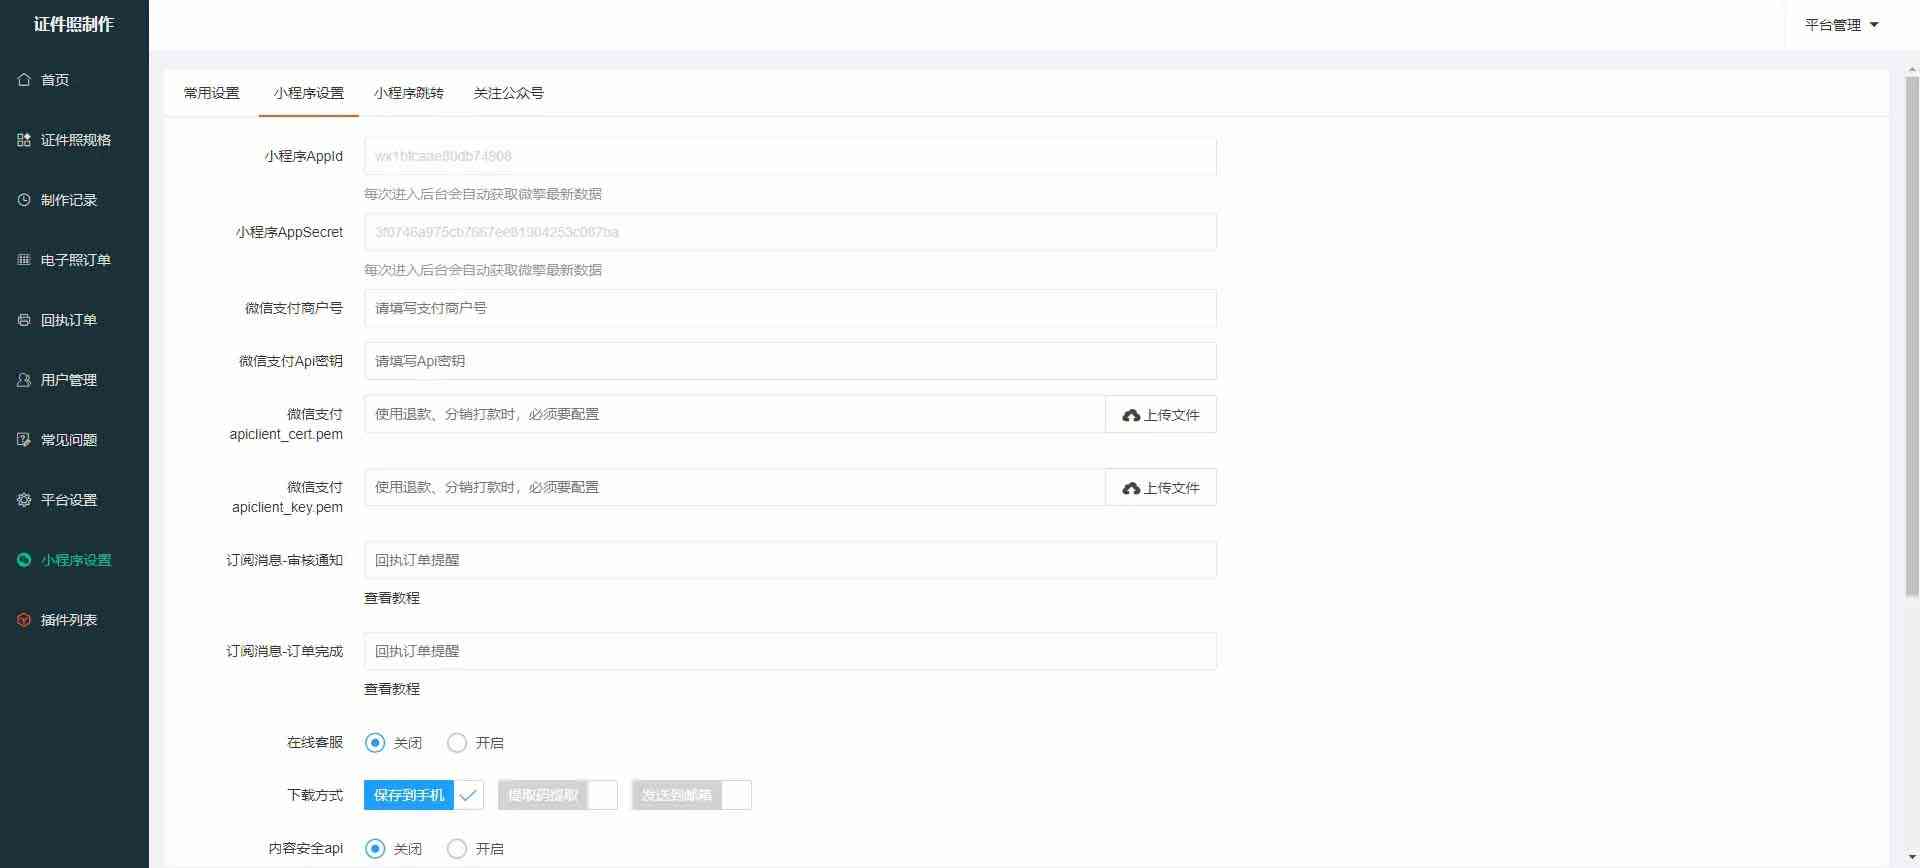1920x868 pixels.
Task: Click the 平台设置 gear icon
Action: click(x=24, y=500)
